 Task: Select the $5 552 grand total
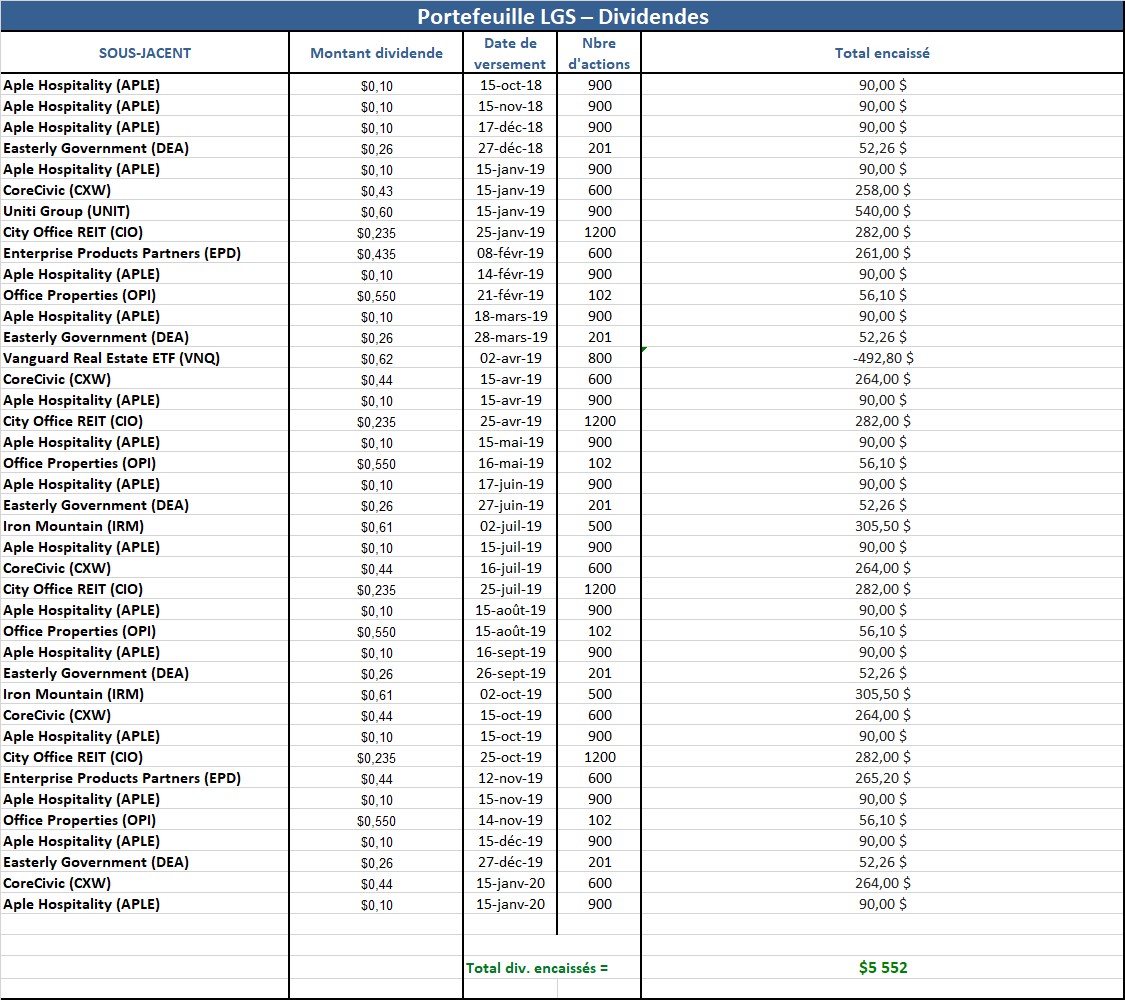click(x=882, y=968)
